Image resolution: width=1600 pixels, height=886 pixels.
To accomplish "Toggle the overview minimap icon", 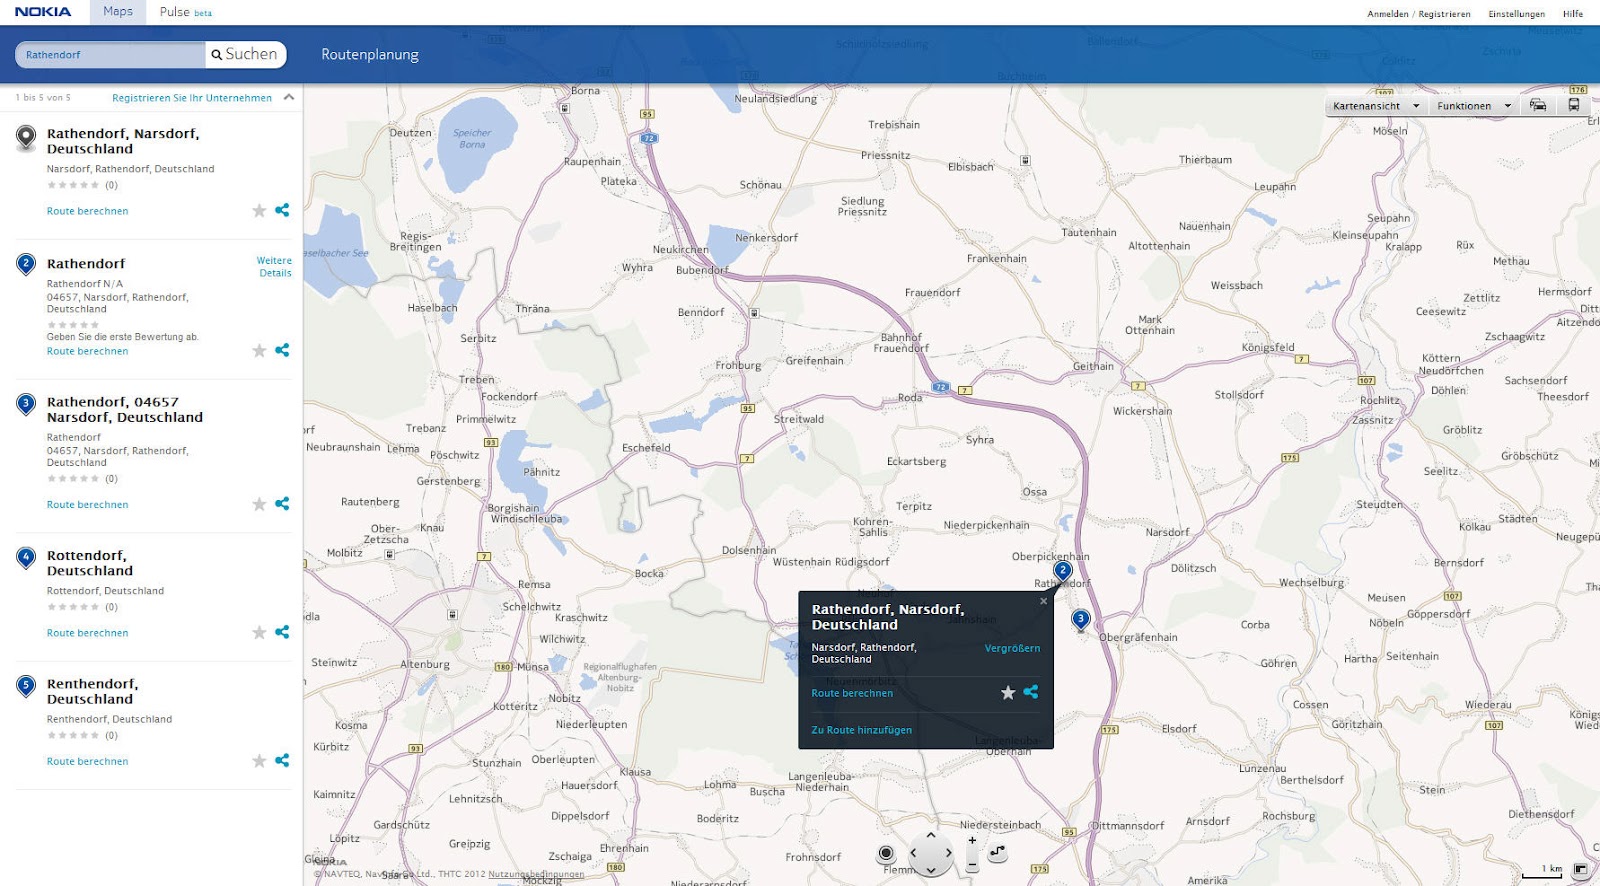I will (x=1581, y=870).
